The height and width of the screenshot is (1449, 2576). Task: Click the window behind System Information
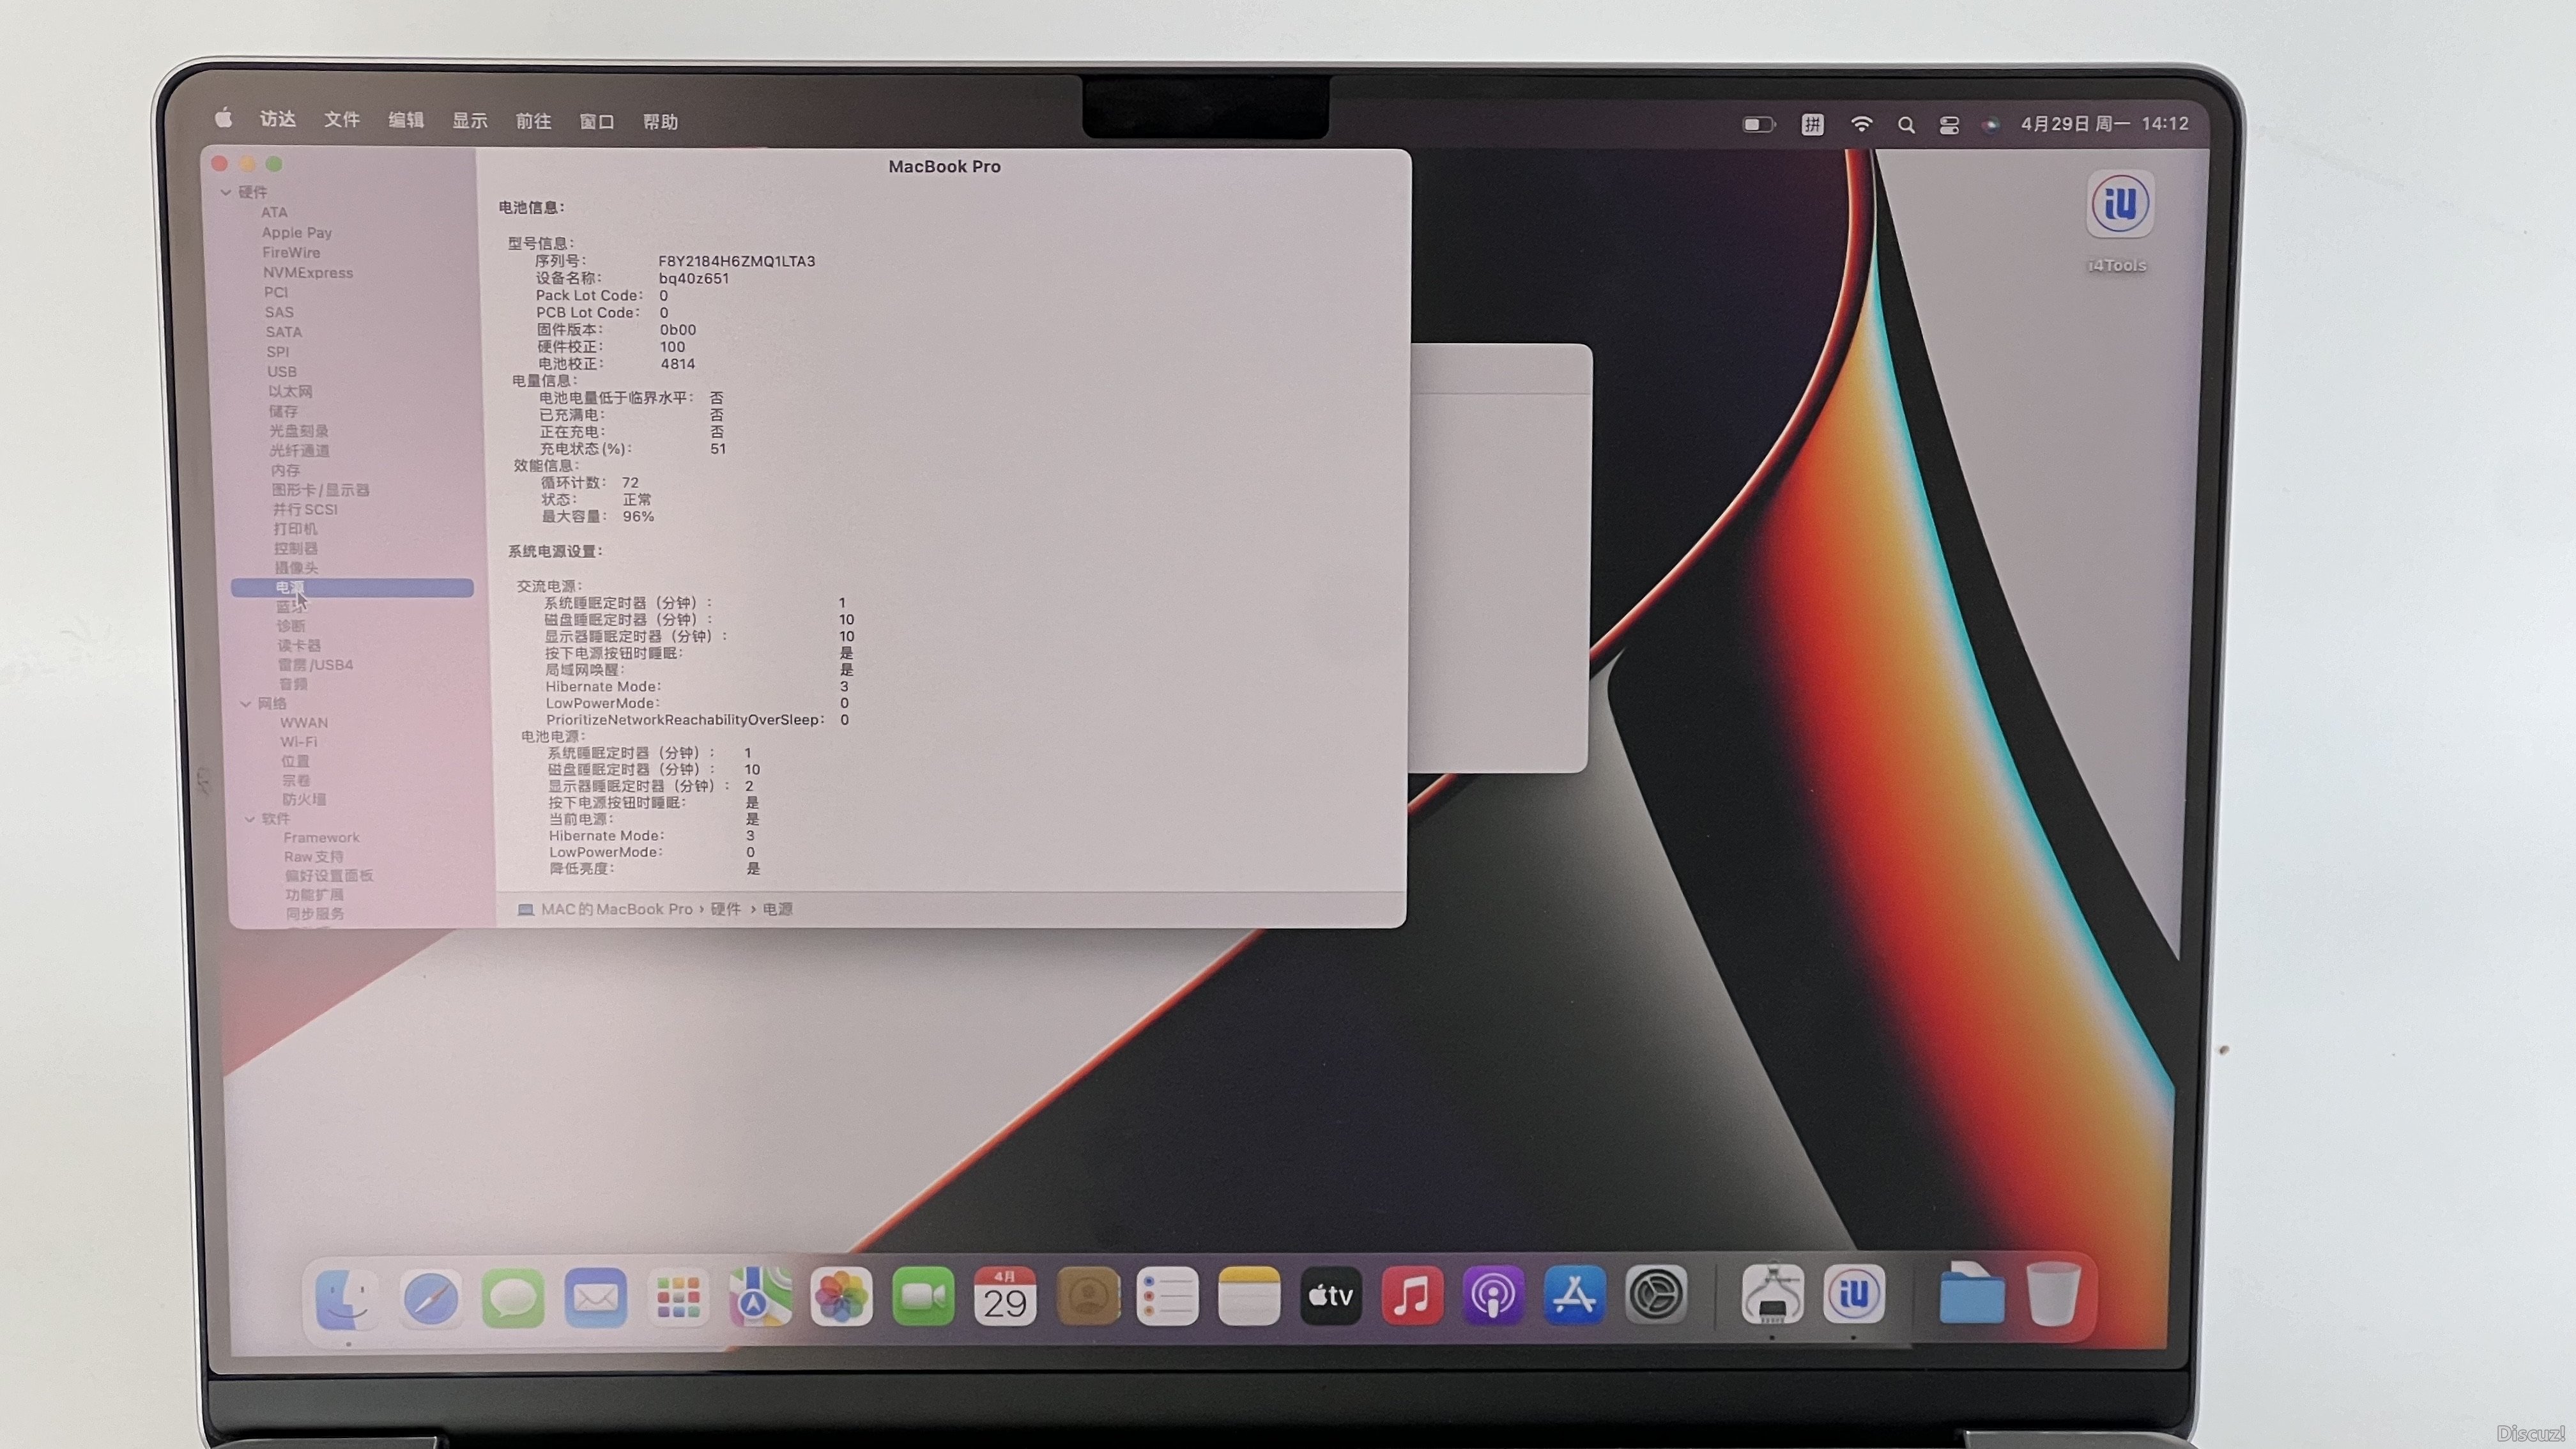1499,558
